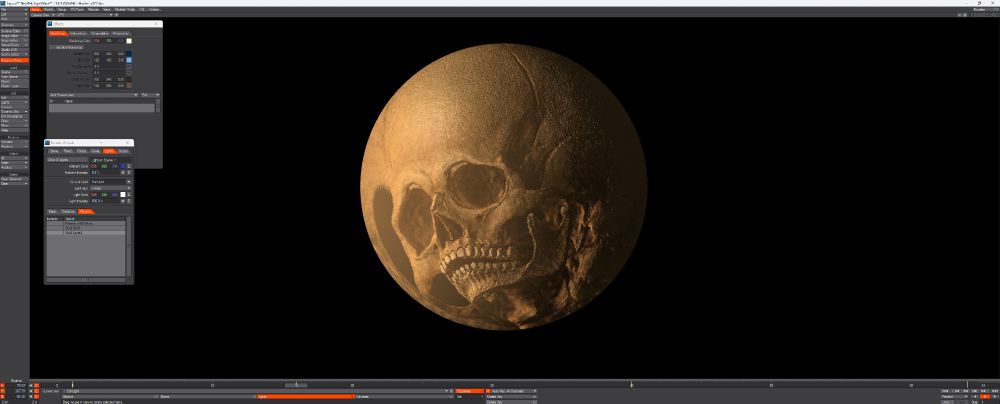The height and width of the screenshot is (404, 1000).
Task: Switch to Camera tab in Render Globals
Action: 95,151
